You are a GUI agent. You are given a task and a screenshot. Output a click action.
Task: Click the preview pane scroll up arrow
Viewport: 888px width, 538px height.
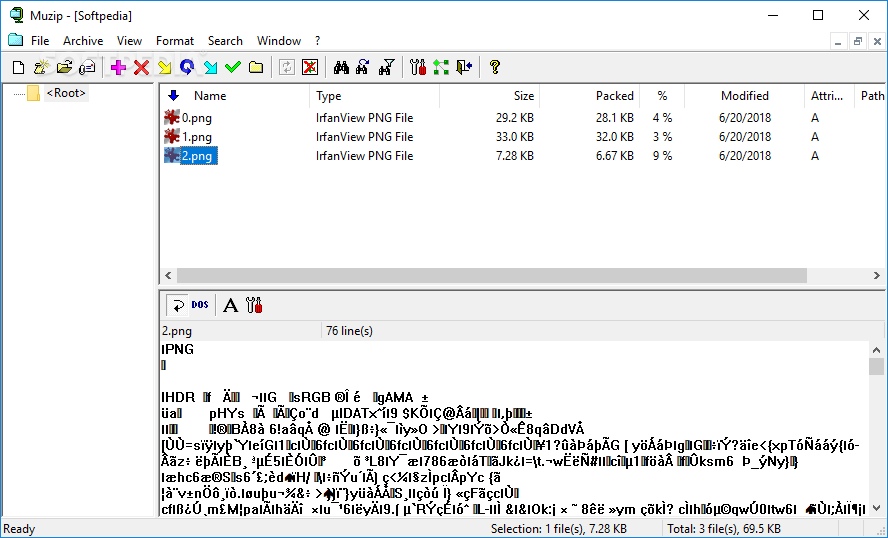(x=876, y=350)
